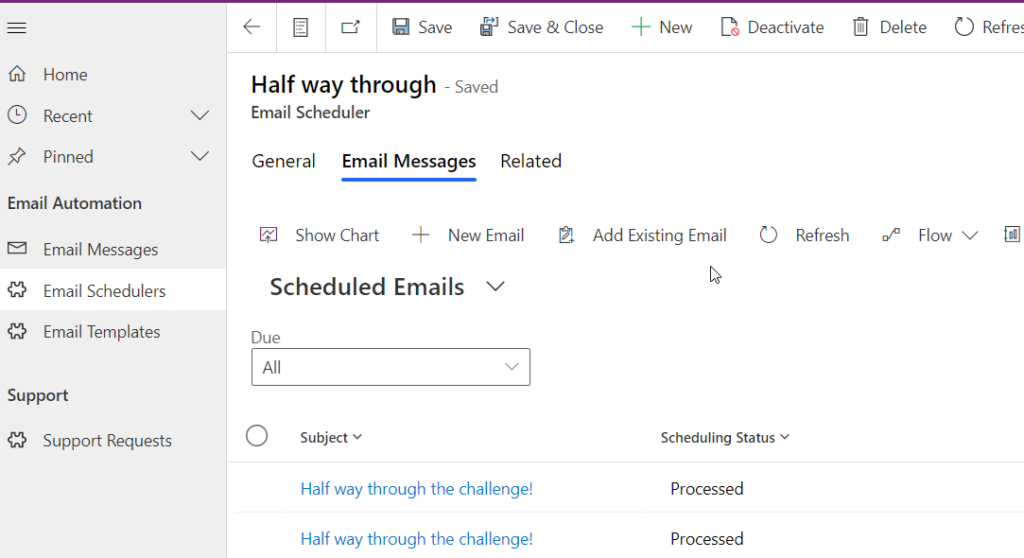Switch to the Related tab
This screenshot has height=558, width=1024.
[x=531, y=161]
